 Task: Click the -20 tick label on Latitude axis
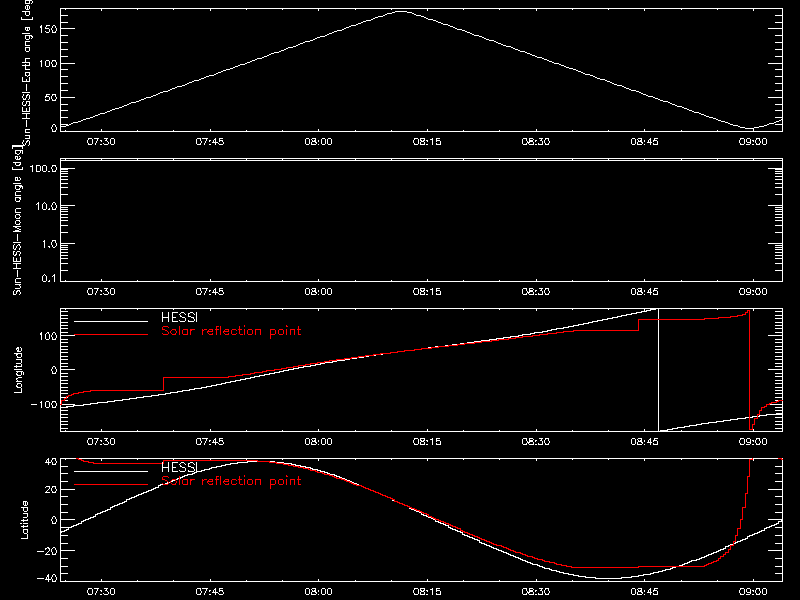click(47, 551)
